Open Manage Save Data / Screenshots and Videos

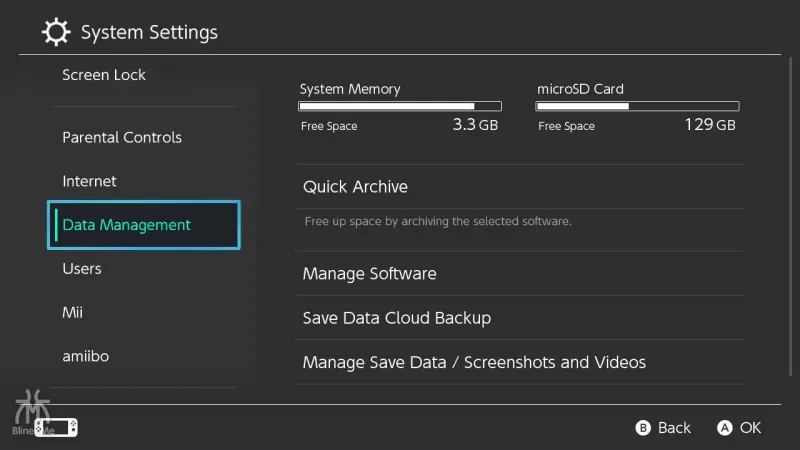[519, 362]
